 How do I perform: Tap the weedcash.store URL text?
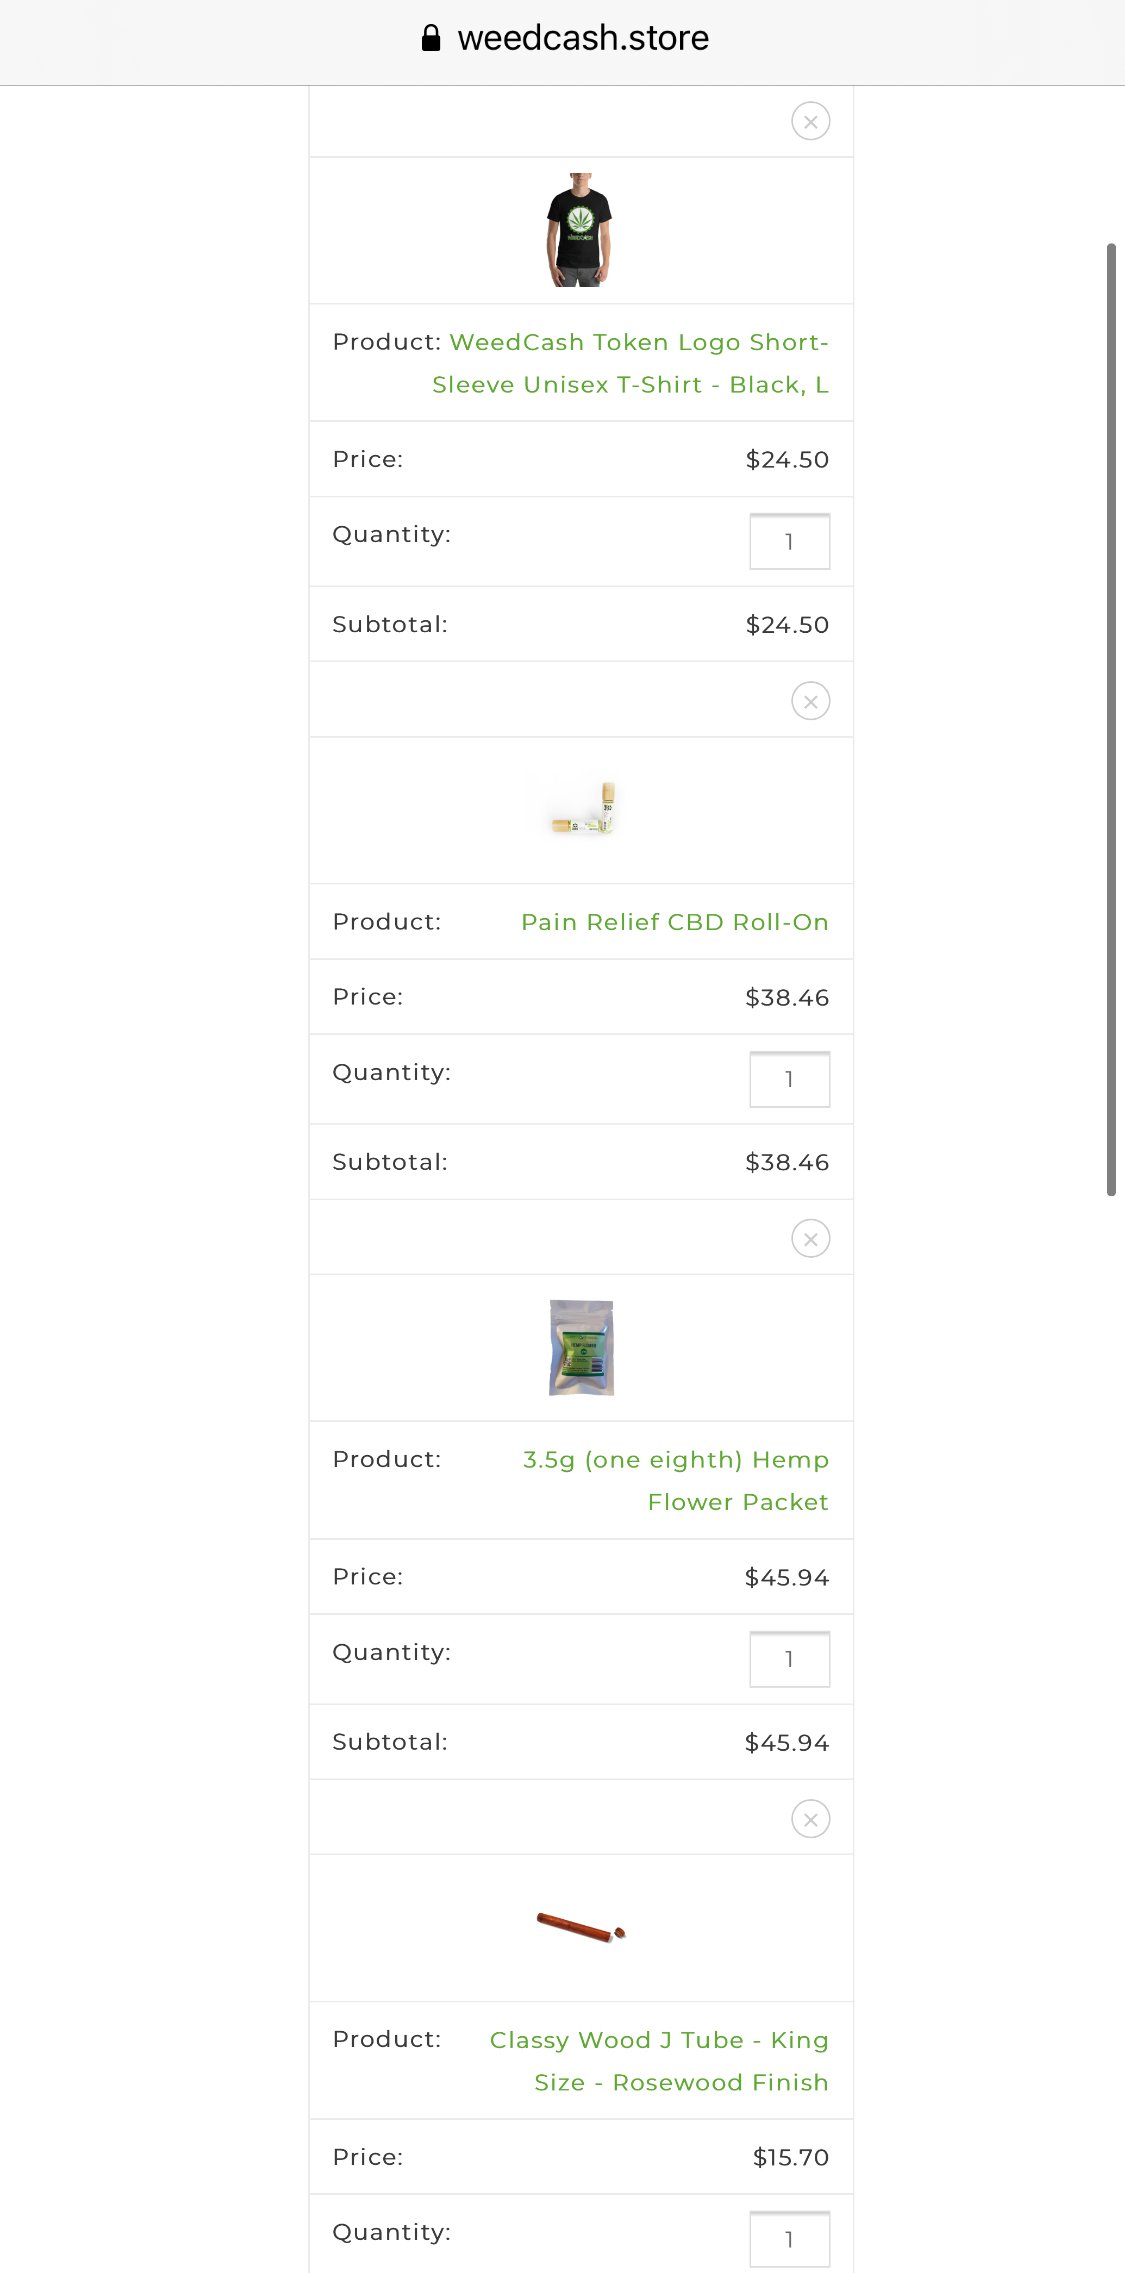583,38
